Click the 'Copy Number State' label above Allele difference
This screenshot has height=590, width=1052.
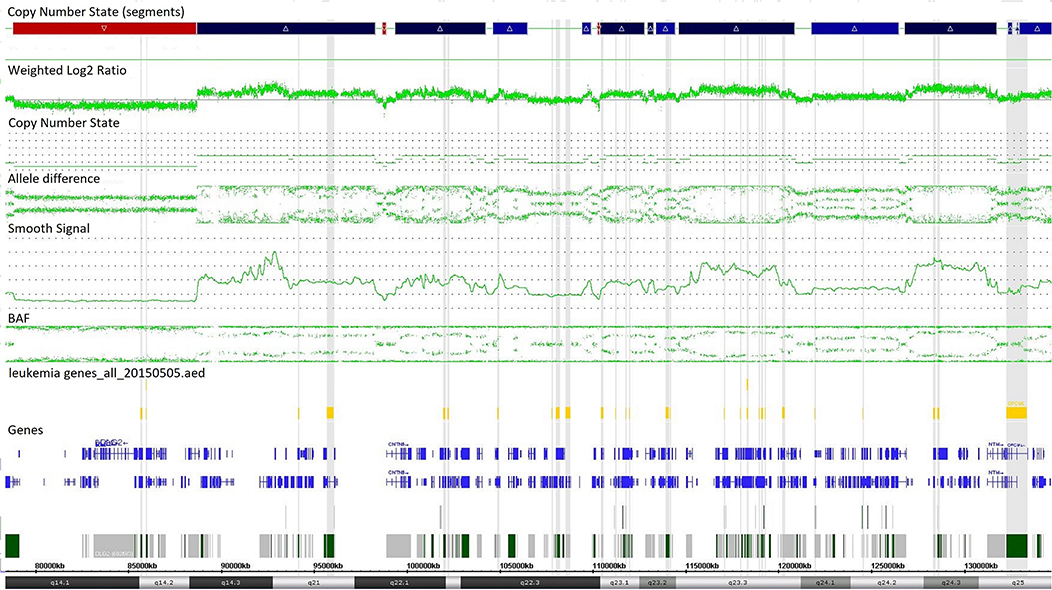pyautogui.click(x=64, y=123)
